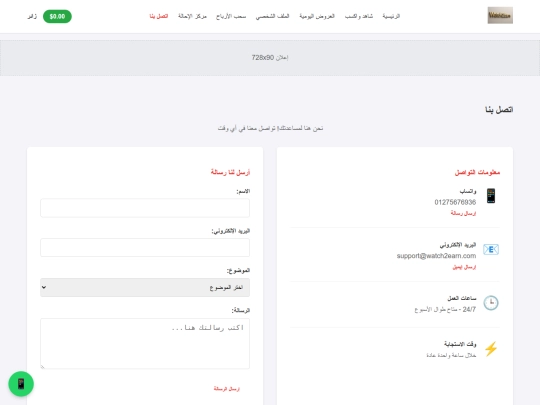The height and width of the screenshot is (405, 540).
Task: Click the email envelope icon beside البريد الإلكتروني
Action: [x=491, y=249]
